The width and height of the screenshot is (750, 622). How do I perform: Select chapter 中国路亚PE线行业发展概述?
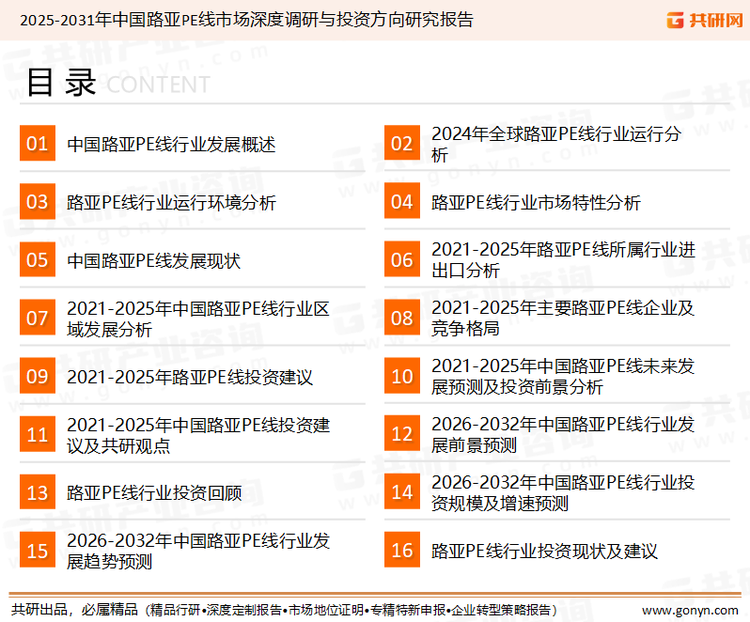(x=171, y=144)
